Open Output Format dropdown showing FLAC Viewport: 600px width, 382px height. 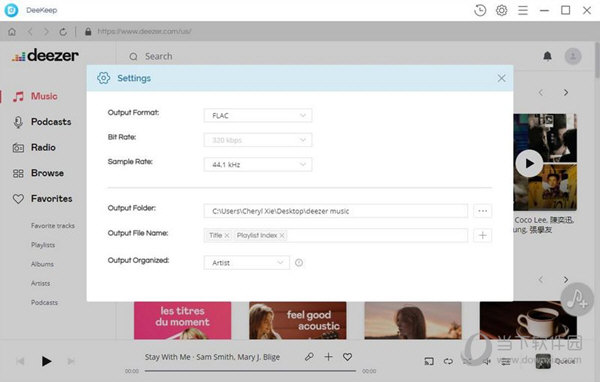point(258,116)
